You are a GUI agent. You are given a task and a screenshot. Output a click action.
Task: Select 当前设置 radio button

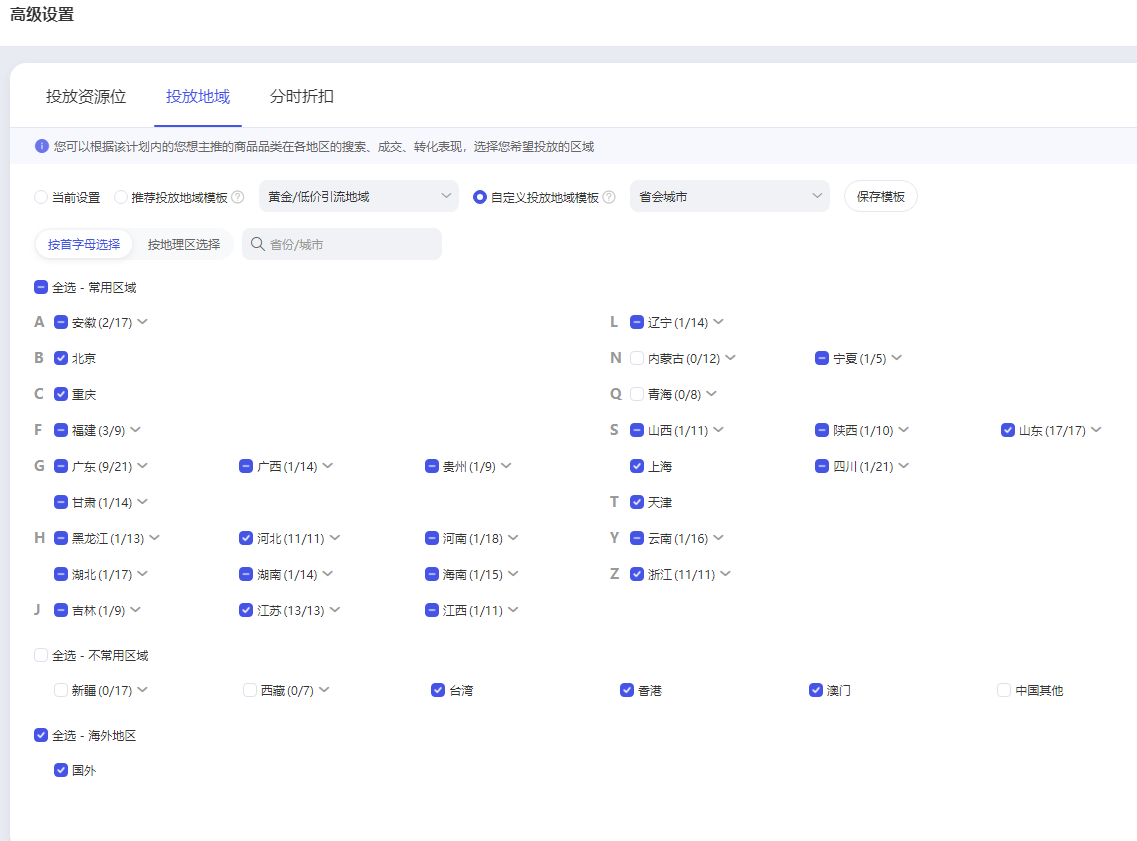click(41, 198)
